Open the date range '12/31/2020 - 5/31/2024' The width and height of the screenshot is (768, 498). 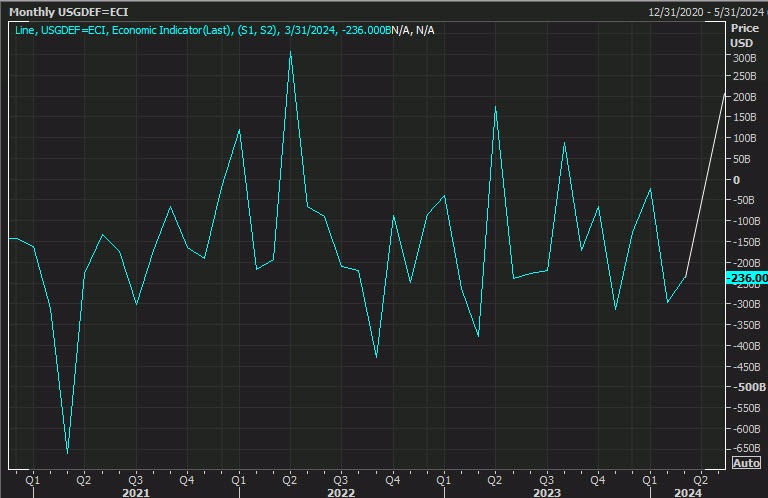[x=706, y=12]
